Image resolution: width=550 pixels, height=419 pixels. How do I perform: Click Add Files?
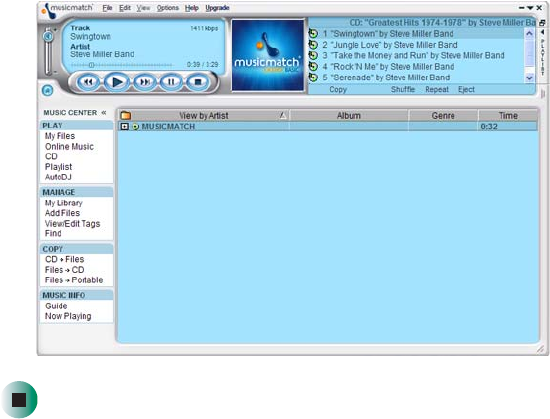pos(62,213)
